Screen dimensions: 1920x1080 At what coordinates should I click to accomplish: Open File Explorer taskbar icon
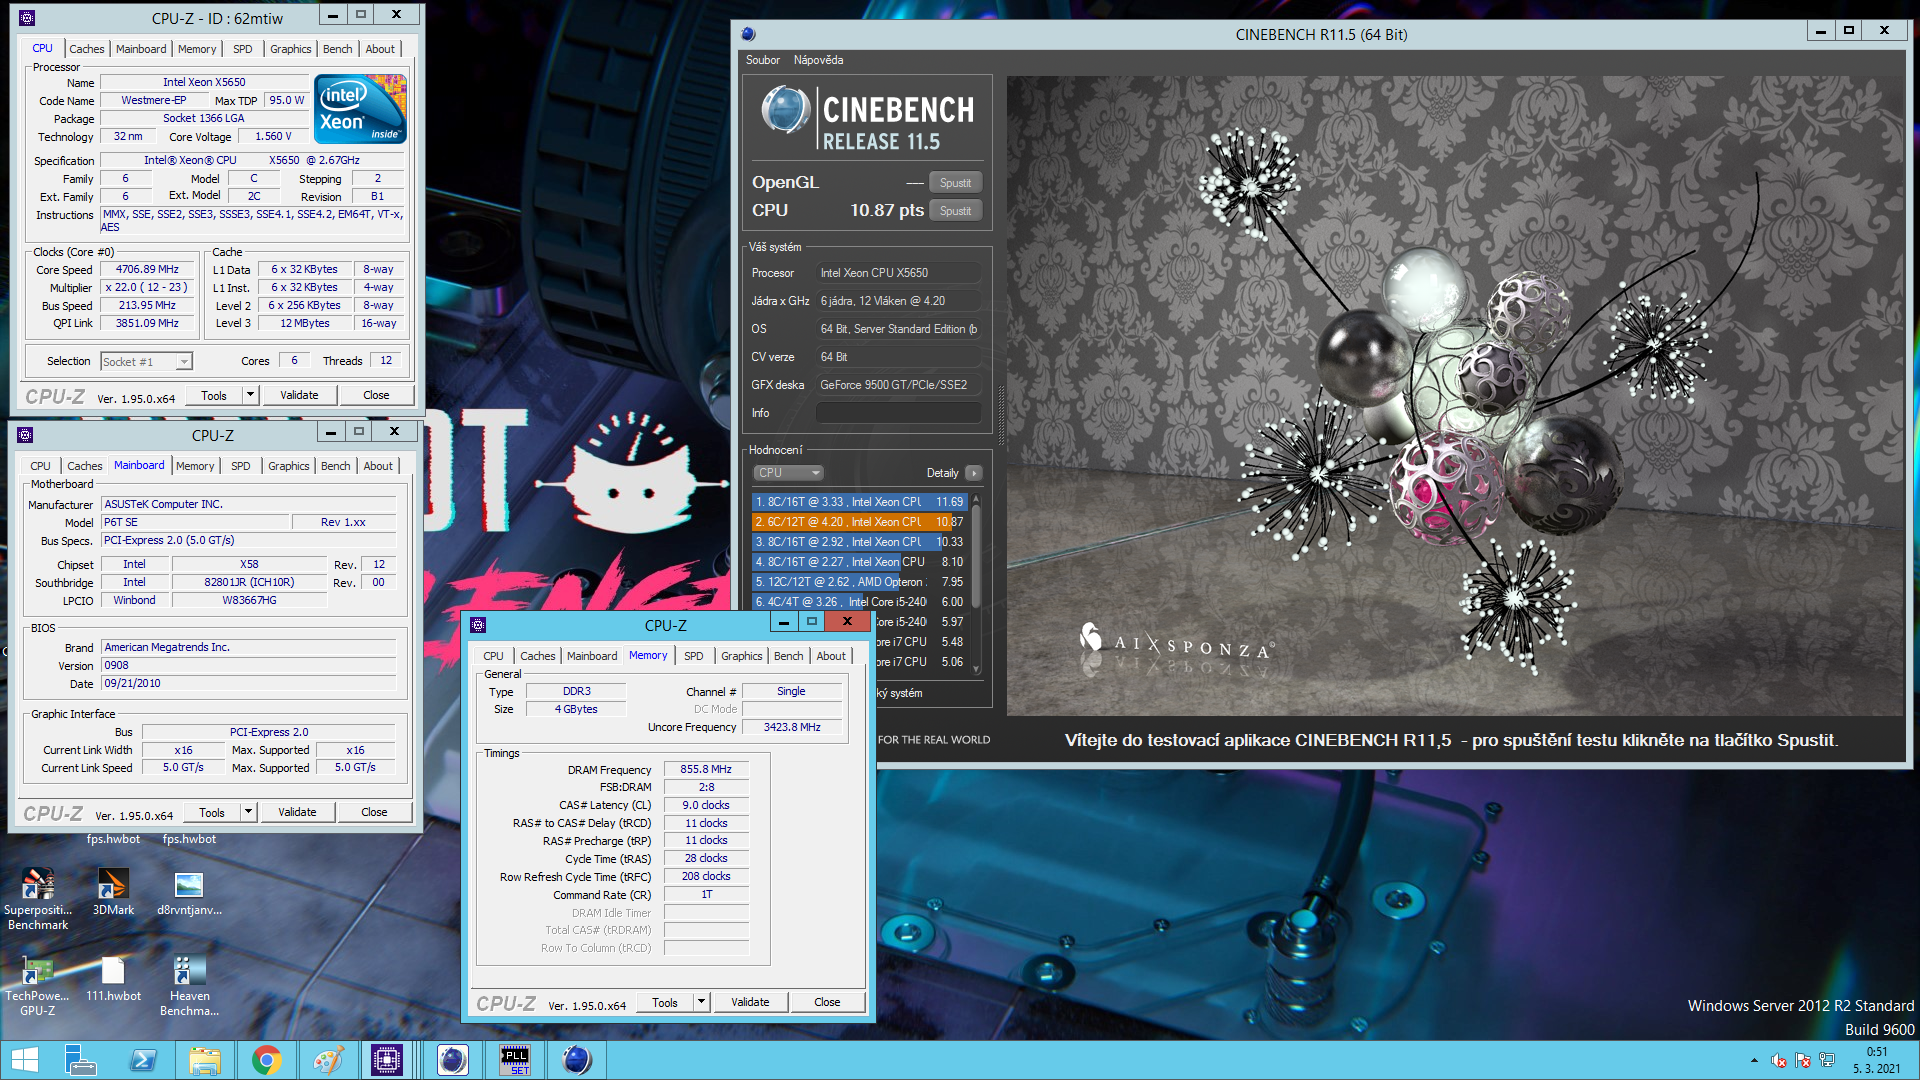204,1060
